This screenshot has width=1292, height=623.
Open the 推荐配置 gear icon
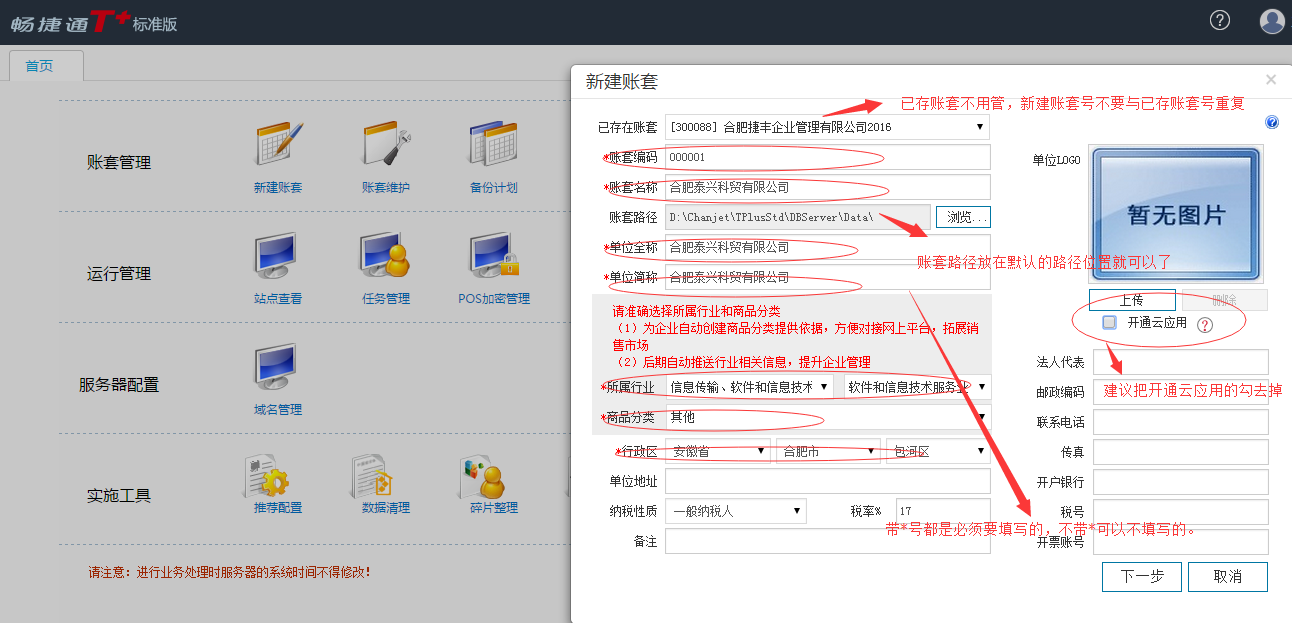tap(278, 478)
